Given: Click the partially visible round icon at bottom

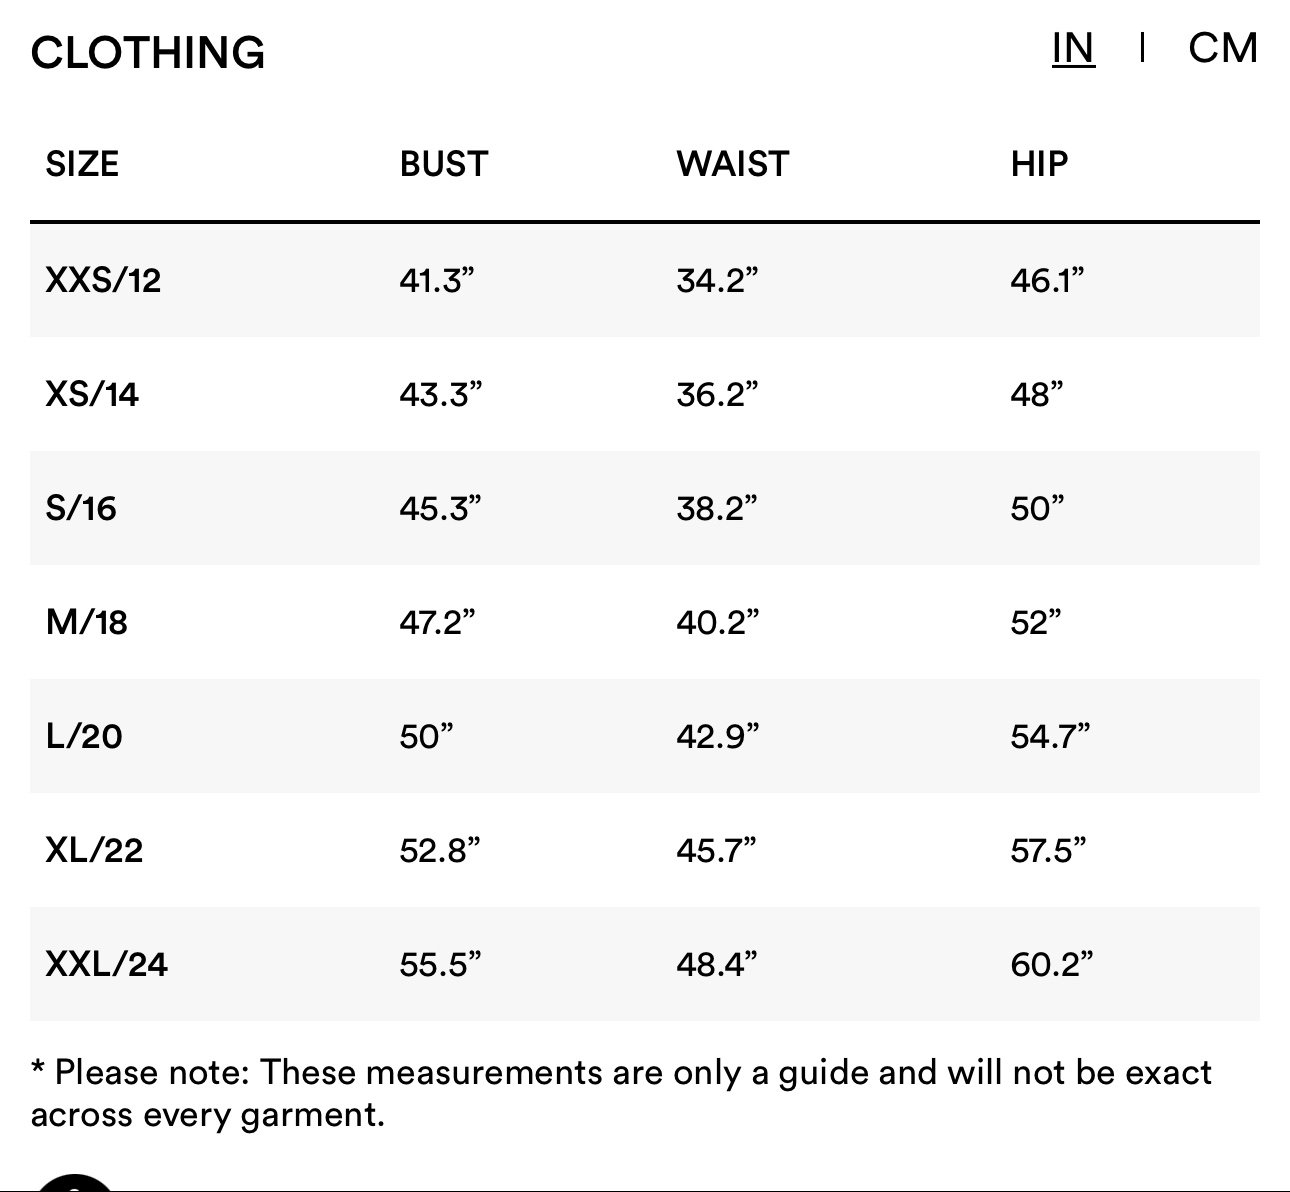Looking at the screenshot, I should click(x=75, y=1182).
